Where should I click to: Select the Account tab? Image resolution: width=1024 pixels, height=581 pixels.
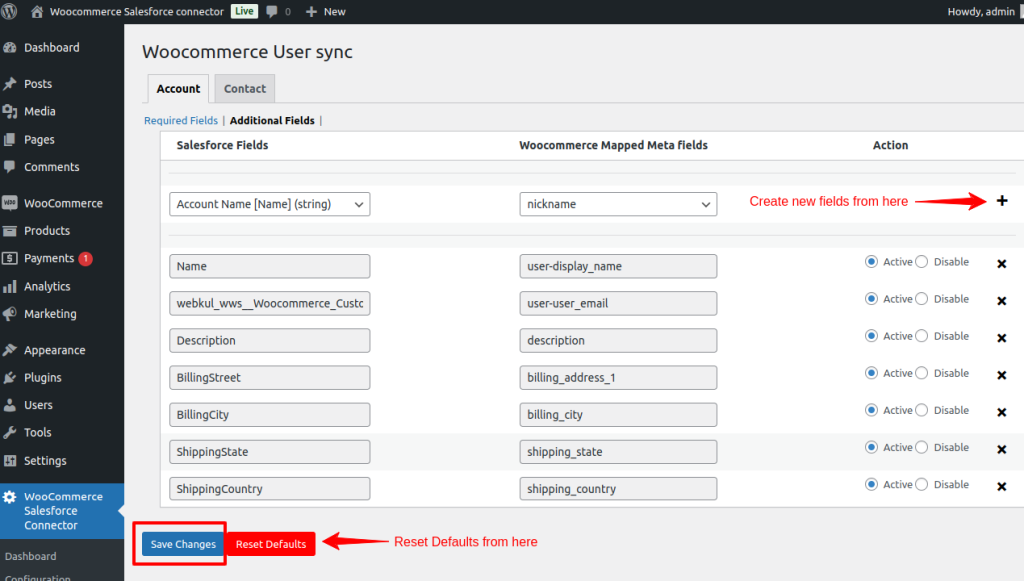[x=178, y=89]
